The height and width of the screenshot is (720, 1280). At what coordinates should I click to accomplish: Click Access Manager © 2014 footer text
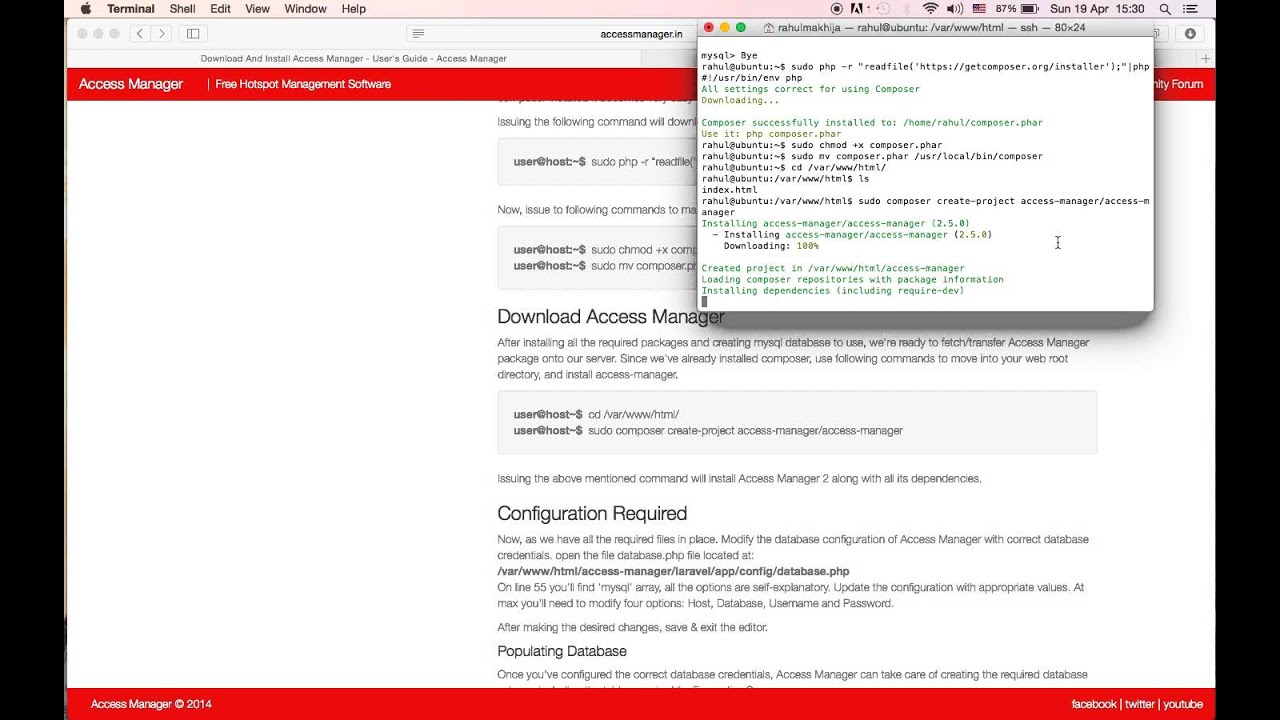[x=151, y=704]
